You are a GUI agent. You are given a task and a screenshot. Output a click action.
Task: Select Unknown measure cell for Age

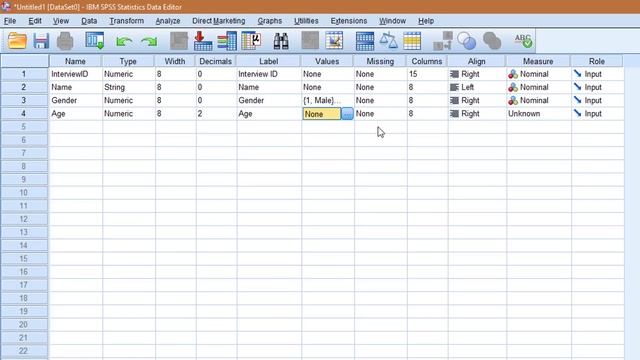click(538, 113)
